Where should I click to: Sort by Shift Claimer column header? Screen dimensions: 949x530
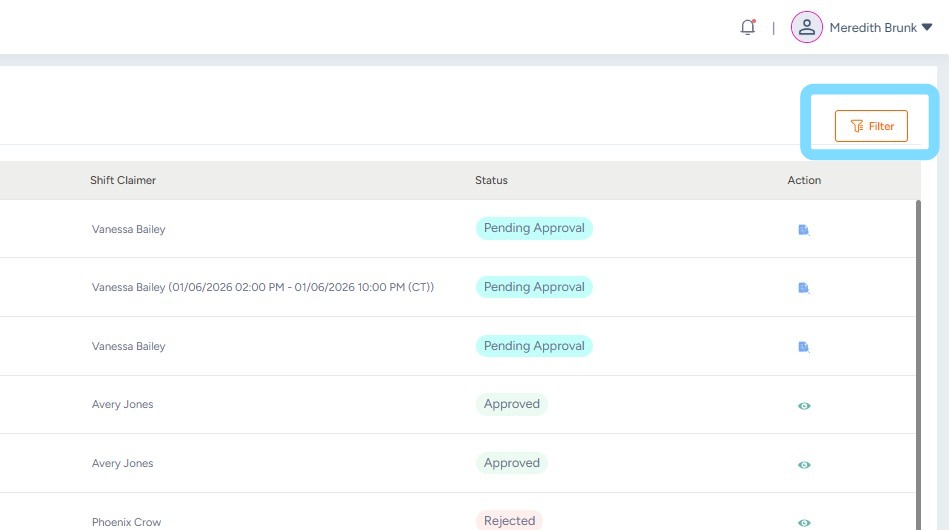pos(123,181)
